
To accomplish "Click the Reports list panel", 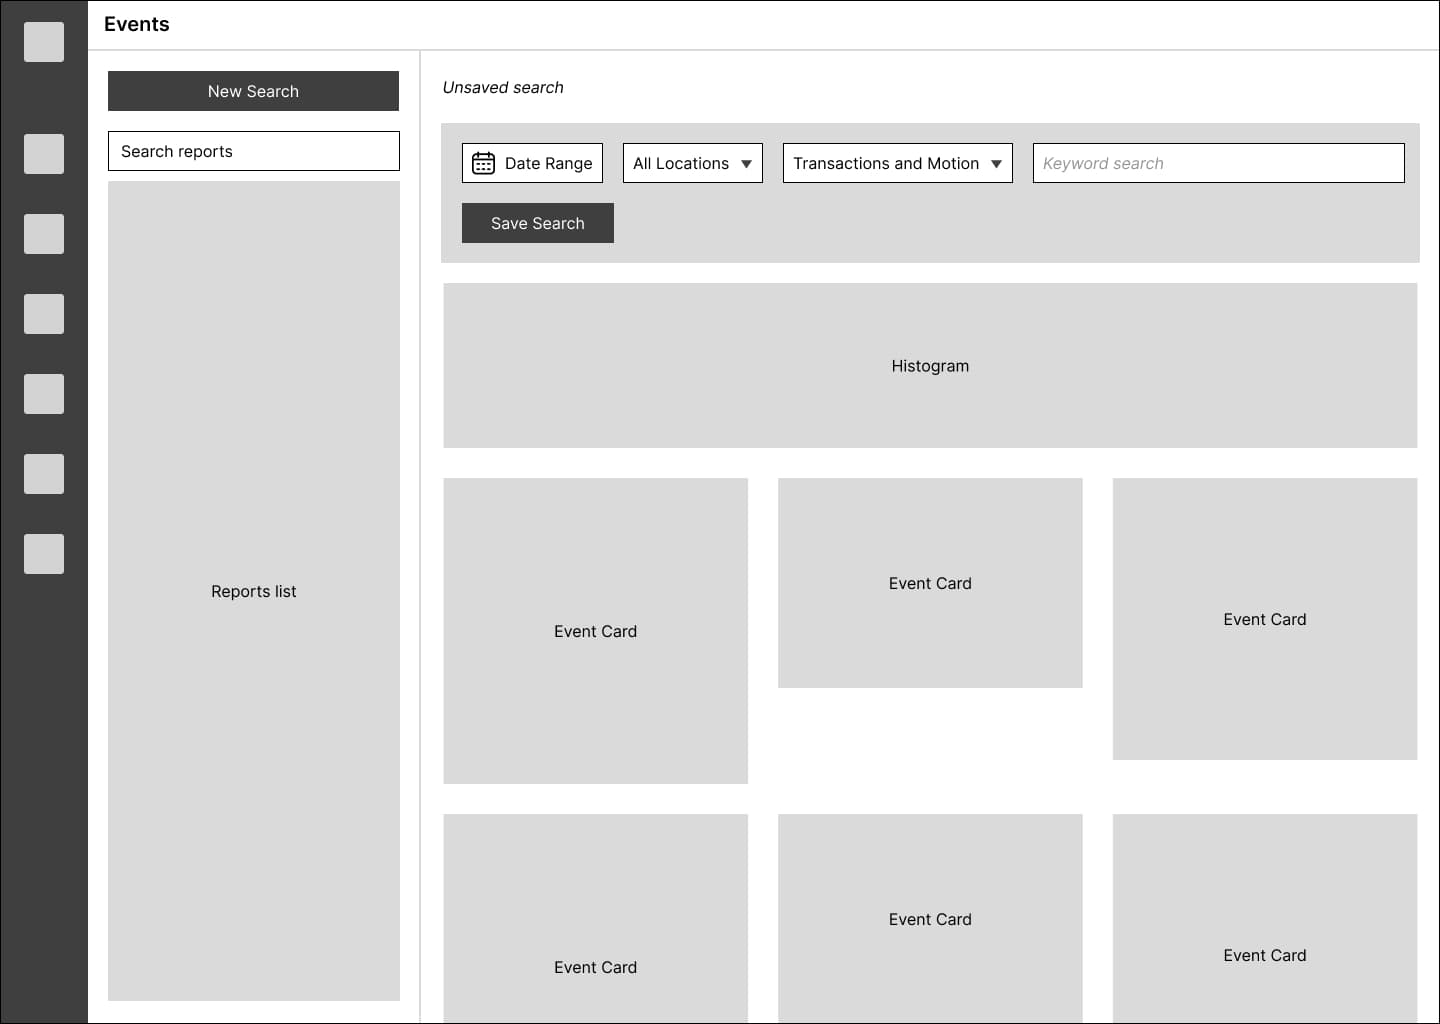I will click(x=253, y=591).
